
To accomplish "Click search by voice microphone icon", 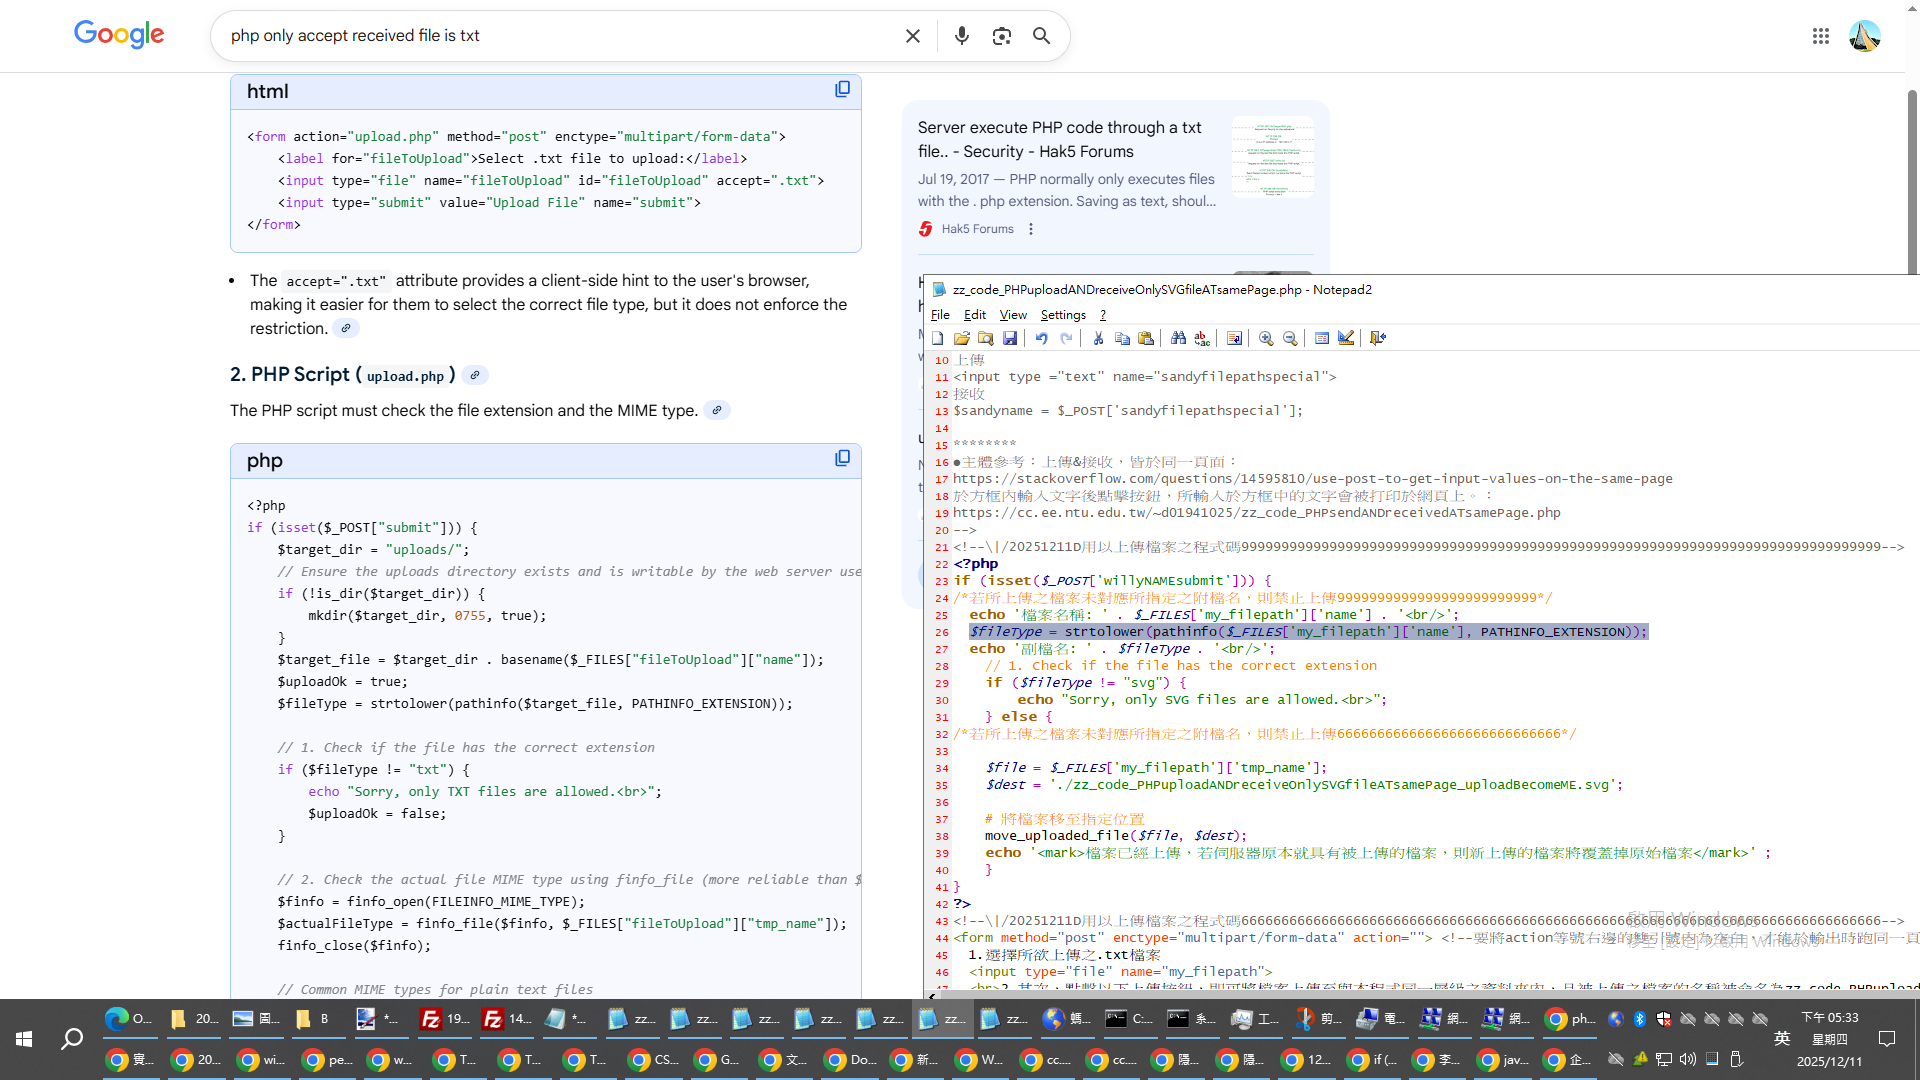I will point(961,36).
